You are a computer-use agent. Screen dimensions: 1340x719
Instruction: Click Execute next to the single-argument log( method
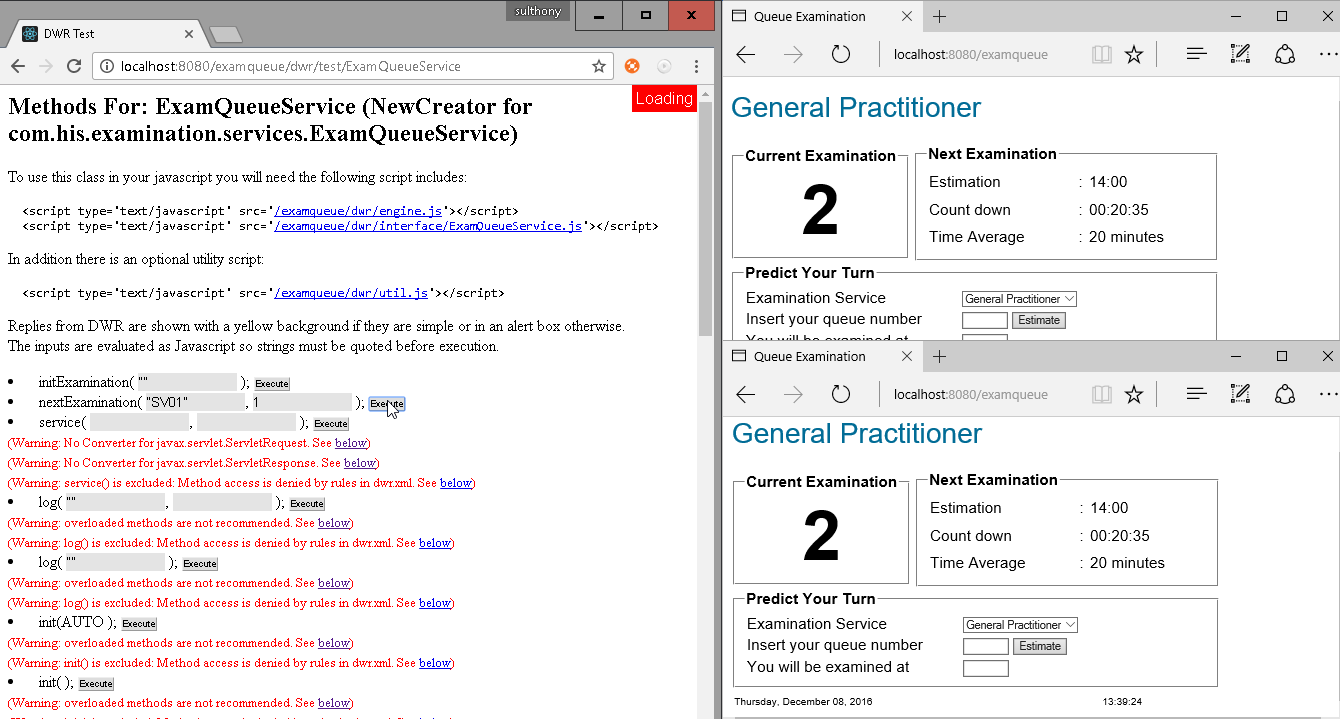pos(199,564)
